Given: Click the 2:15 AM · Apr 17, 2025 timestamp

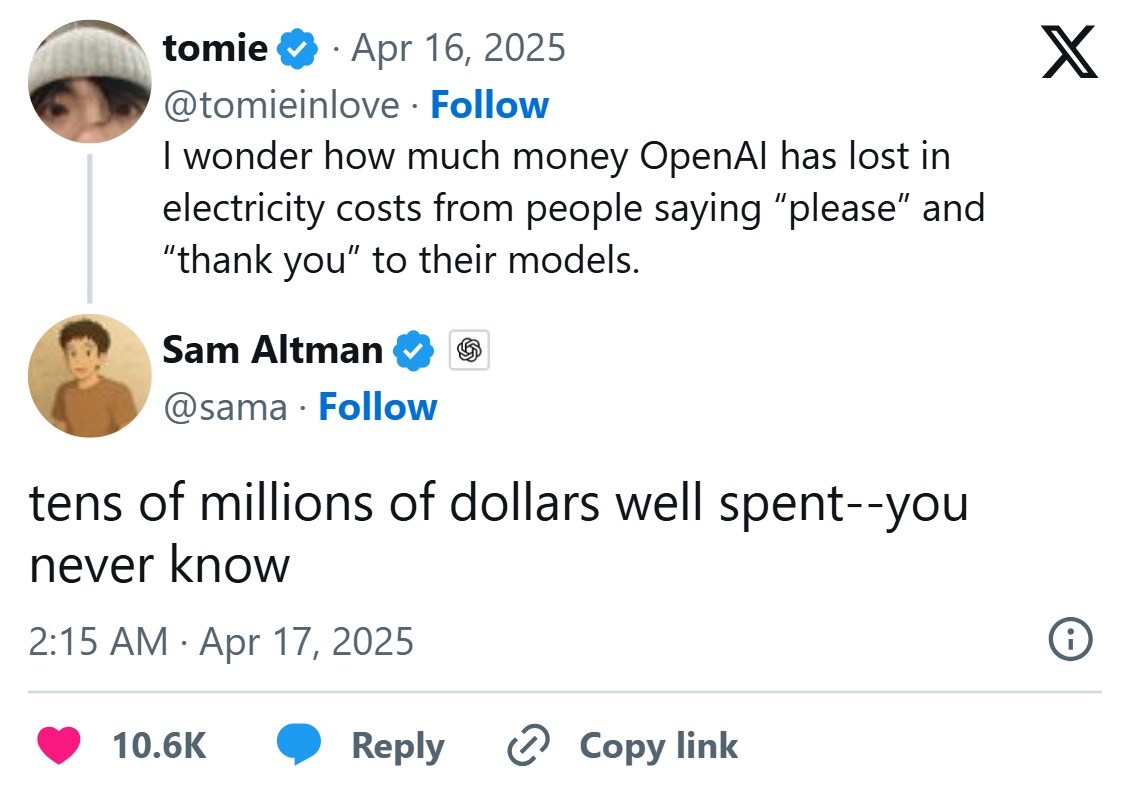Looking at the screenshot, I should (x=221, y=640).
